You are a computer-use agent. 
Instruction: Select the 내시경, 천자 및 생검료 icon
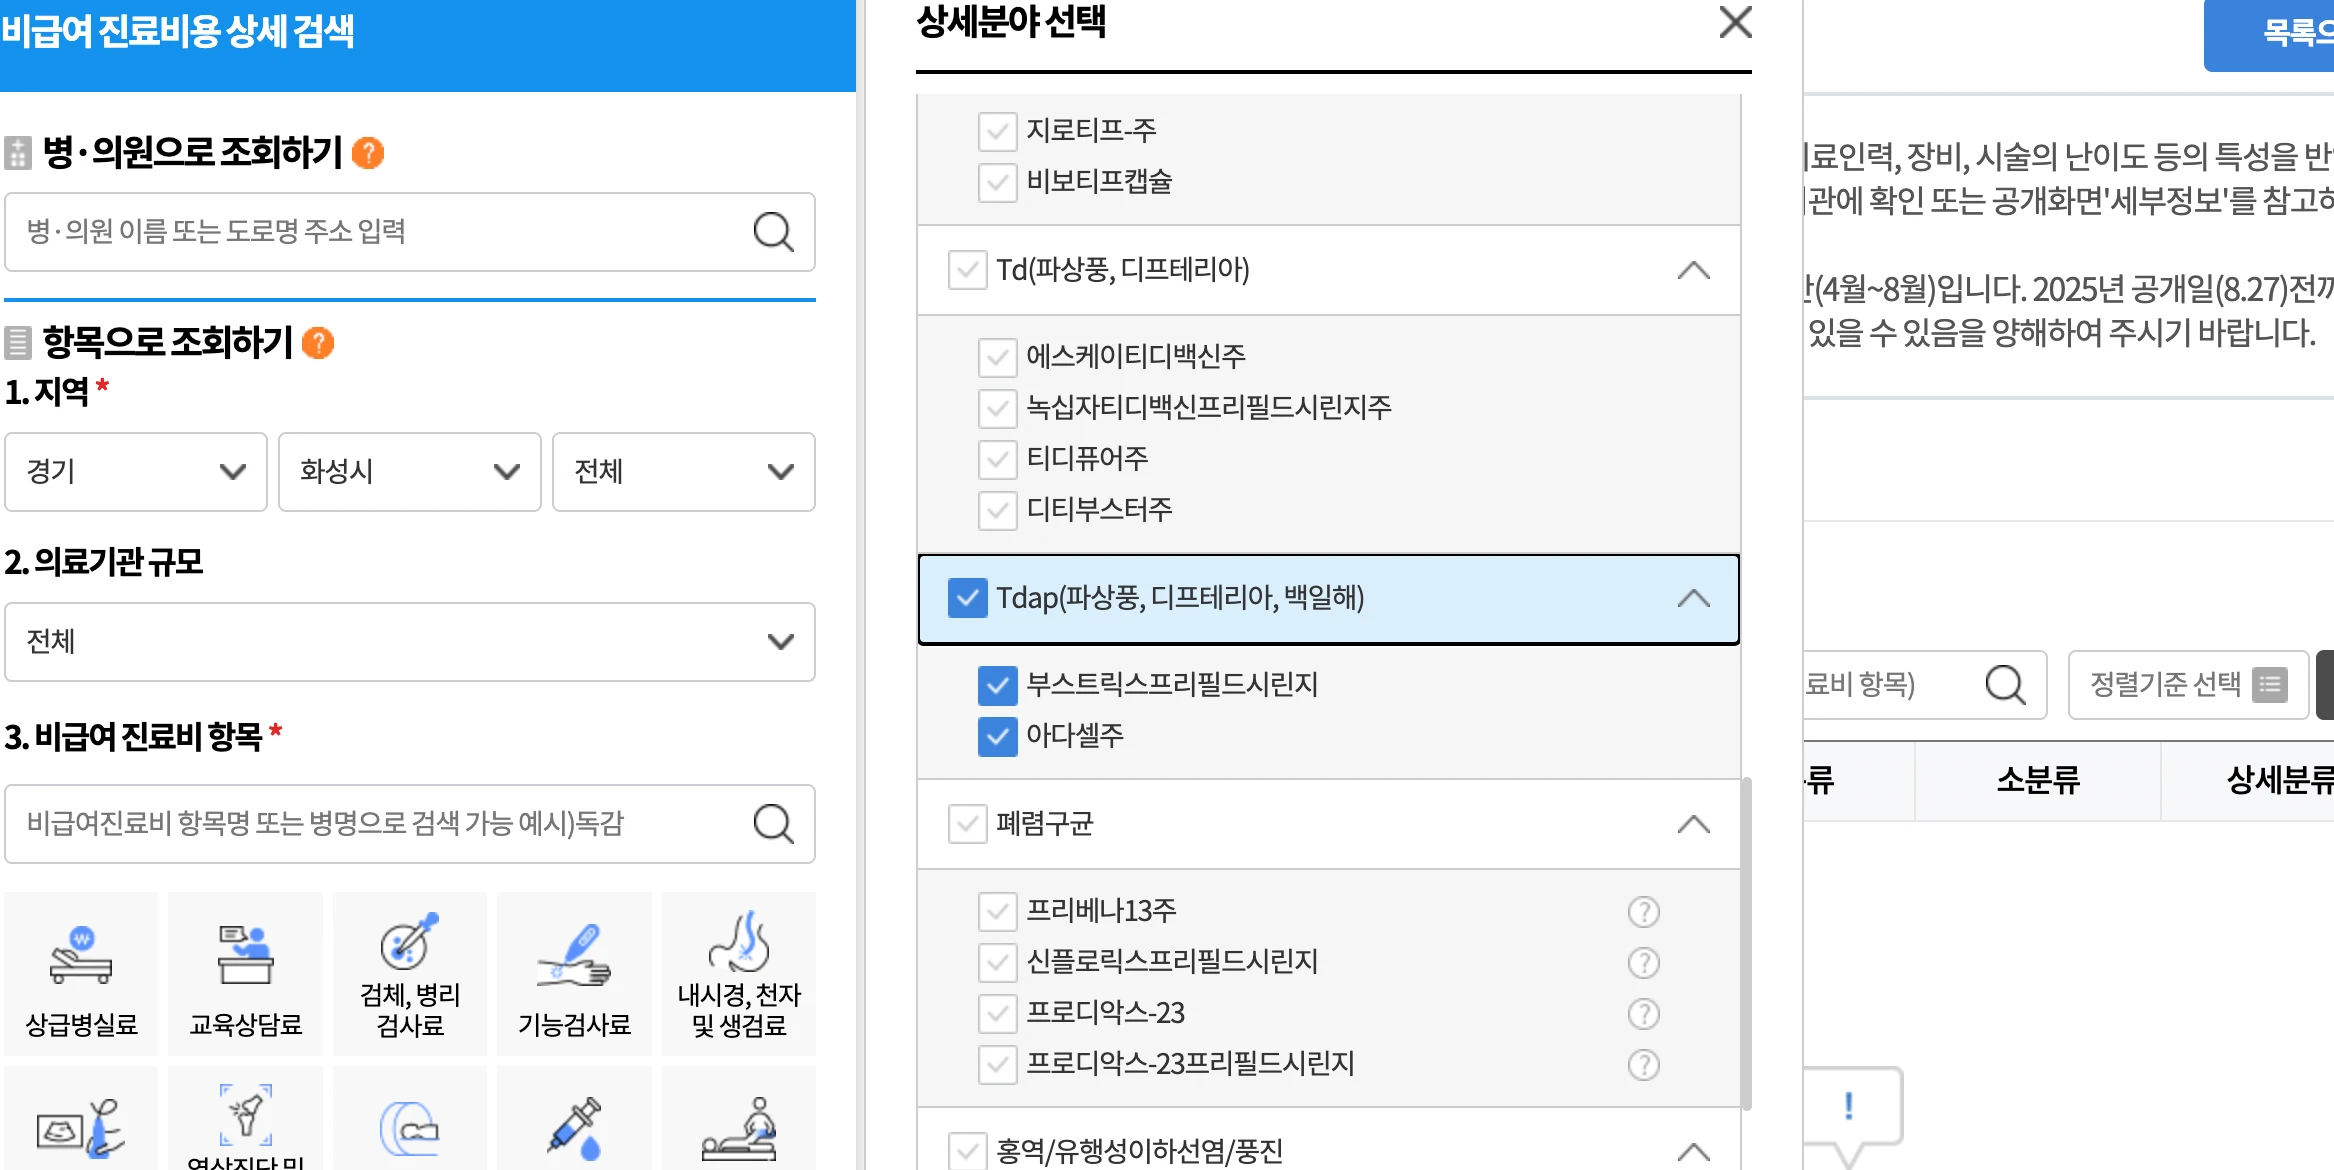[x=738, y=973]
